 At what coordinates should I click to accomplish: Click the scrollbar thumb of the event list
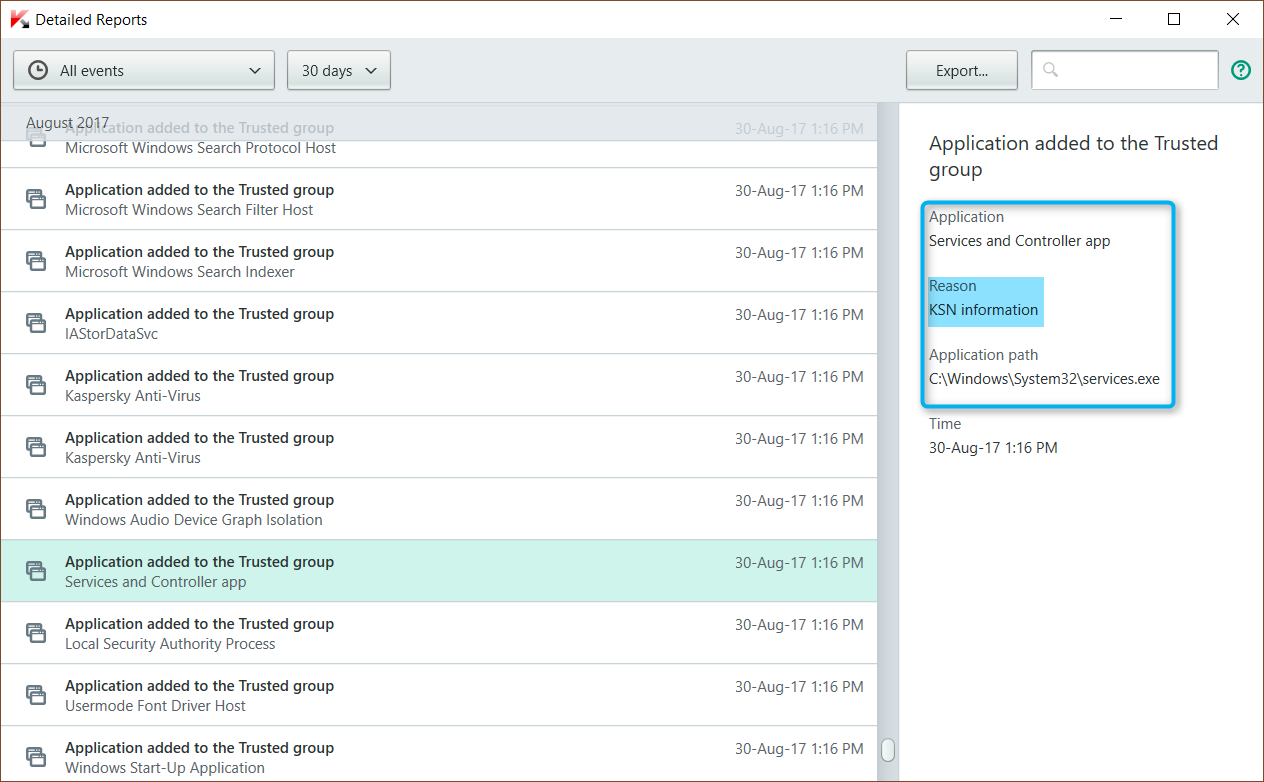(887, 750)
